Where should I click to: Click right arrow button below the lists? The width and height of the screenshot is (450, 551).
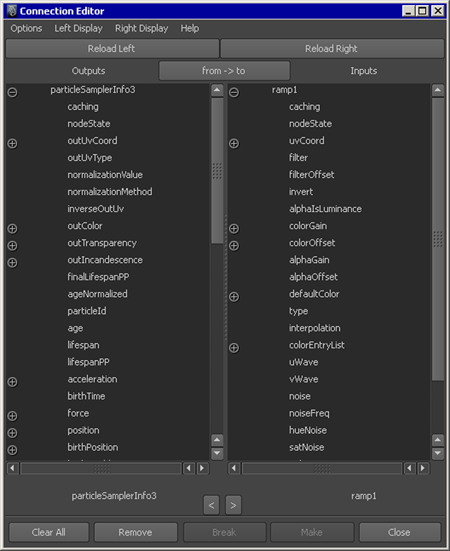click(233, 505)
